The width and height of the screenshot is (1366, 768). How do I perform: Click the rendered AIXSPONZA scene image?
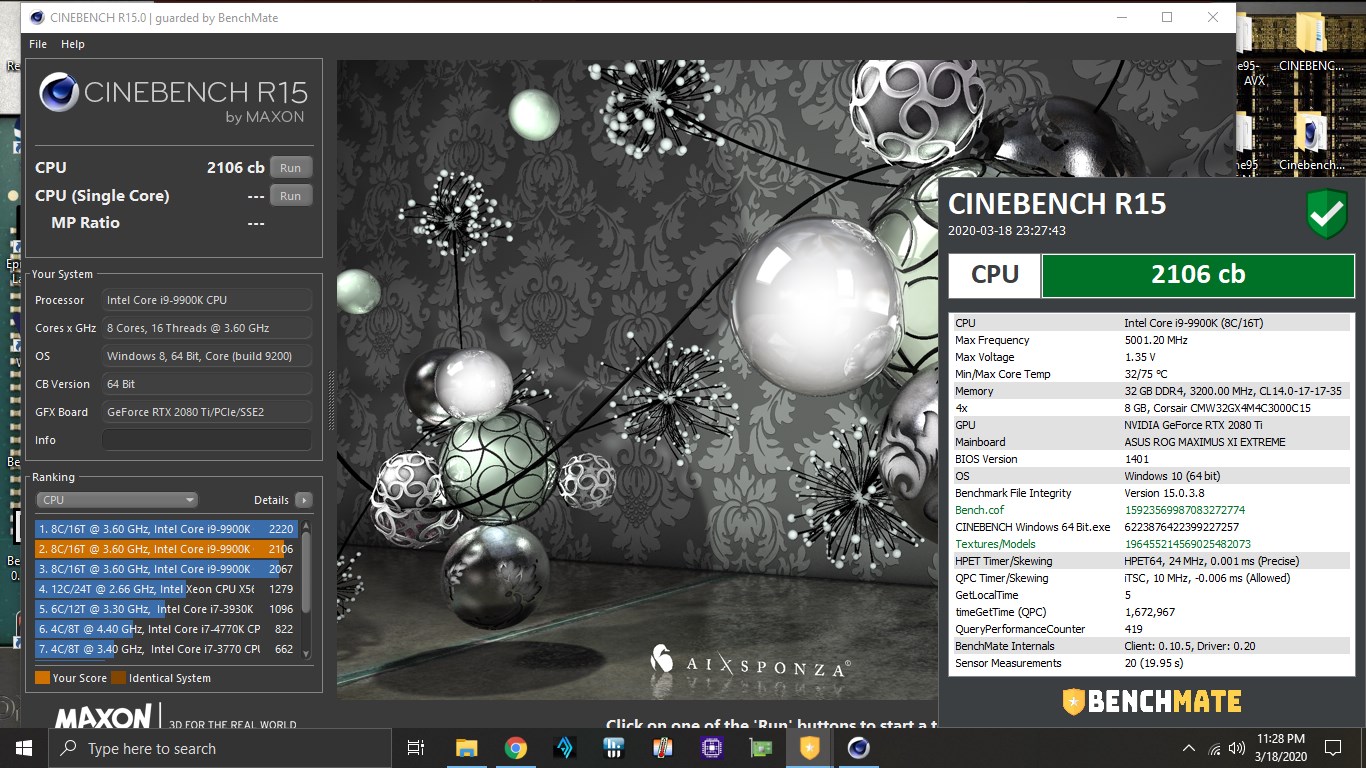click(637, 380)
